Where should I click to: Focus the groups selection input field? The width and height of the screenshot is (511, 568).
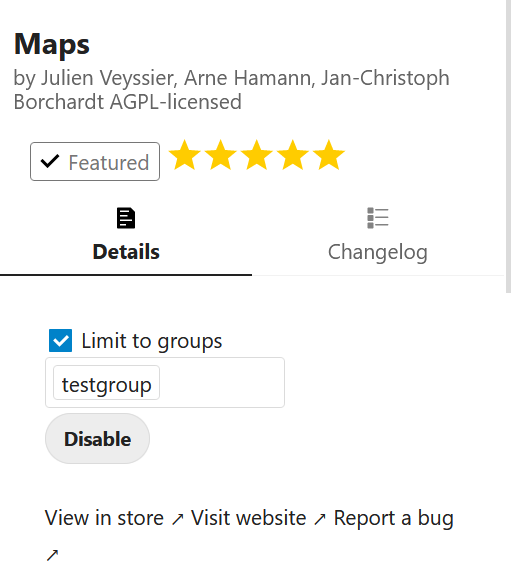165,383
